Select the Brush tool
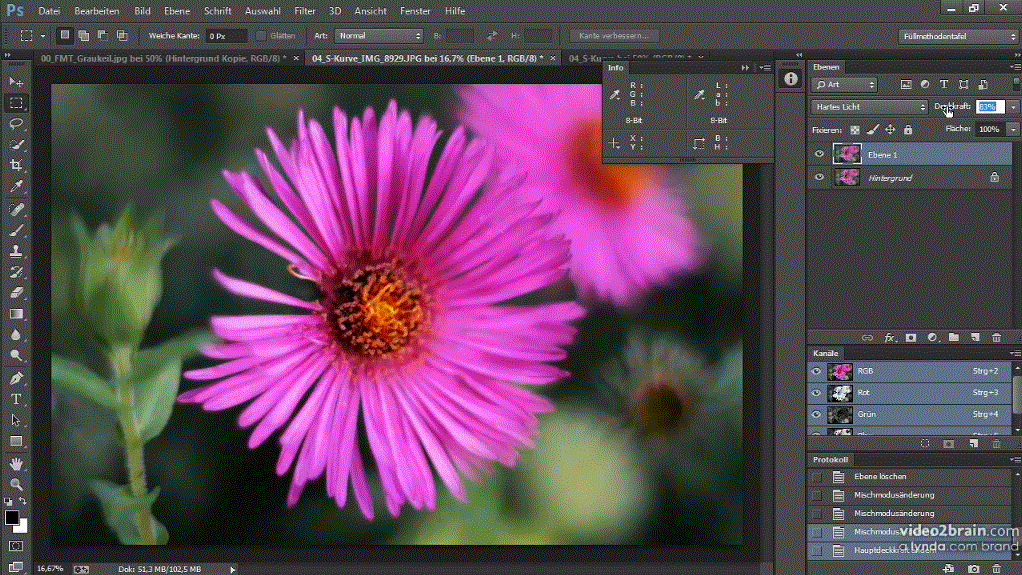The height and width of the screenshot is (575, 1022). pyautogui.click(x=16, y=230)
